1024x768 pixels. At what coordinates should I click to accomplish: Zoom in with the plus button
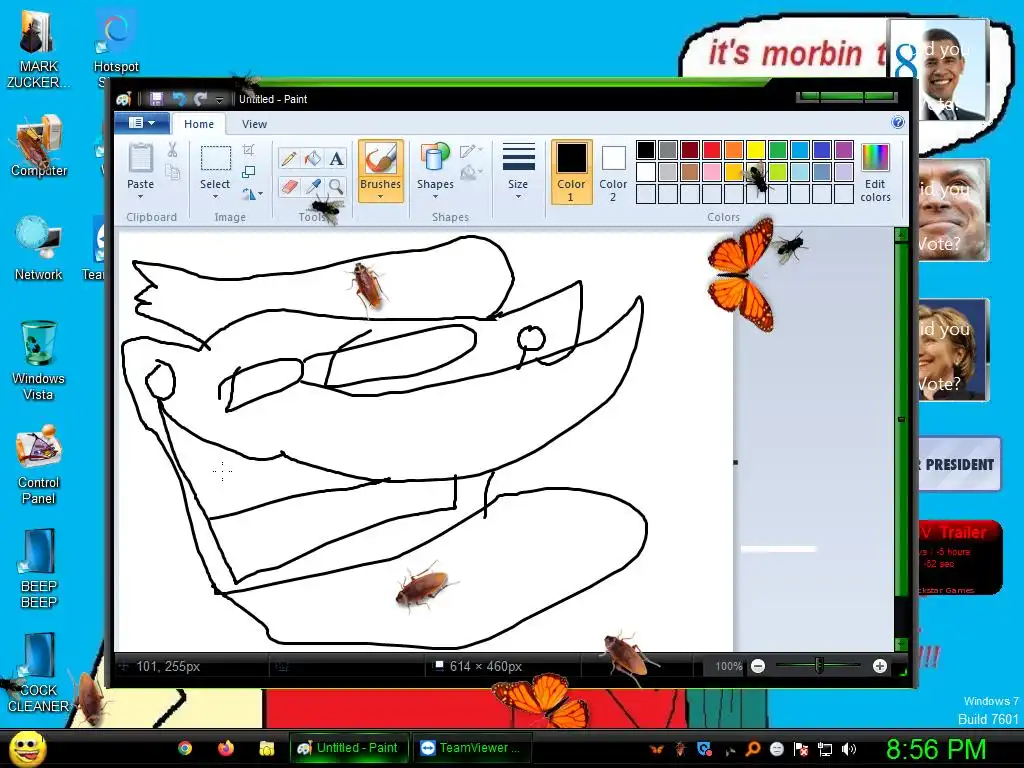click(x=880, y=666)
